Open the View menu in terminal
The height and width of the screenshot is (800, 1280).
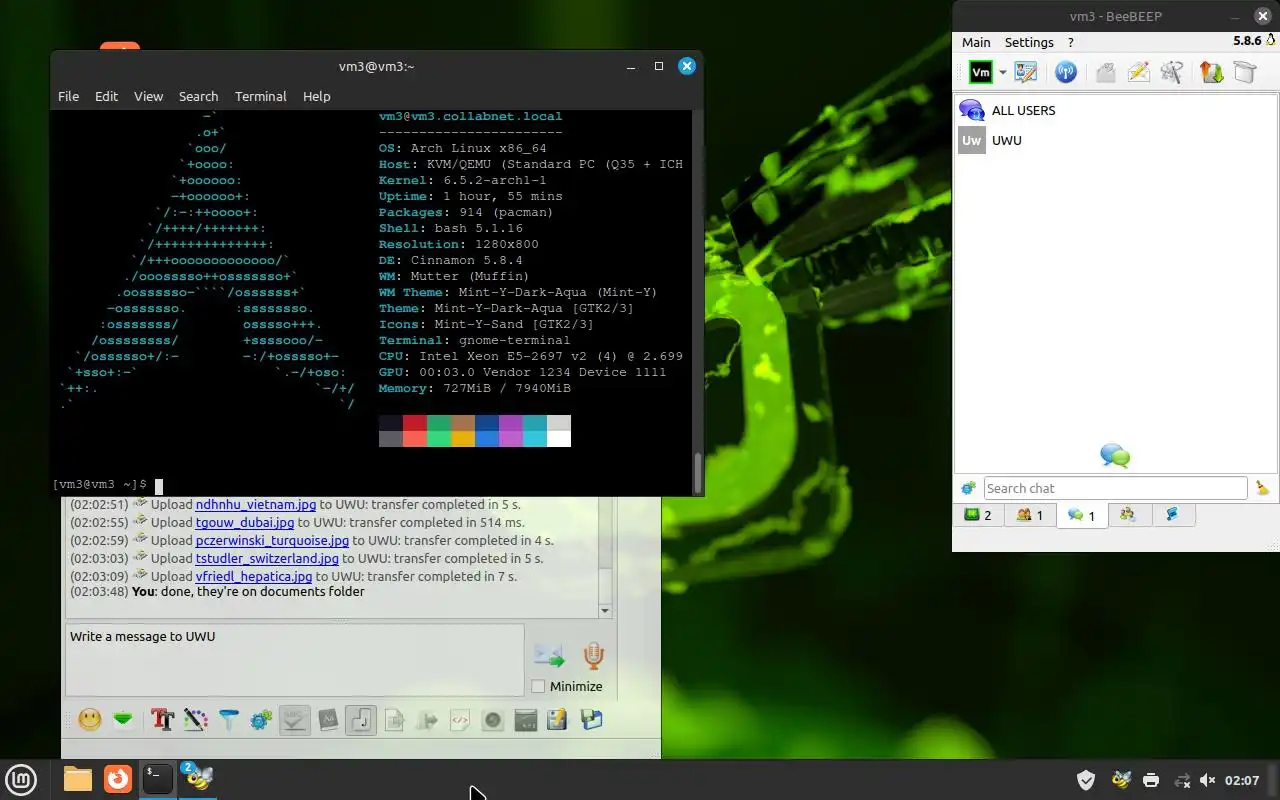pyautogui.click(x=148, y=96)
